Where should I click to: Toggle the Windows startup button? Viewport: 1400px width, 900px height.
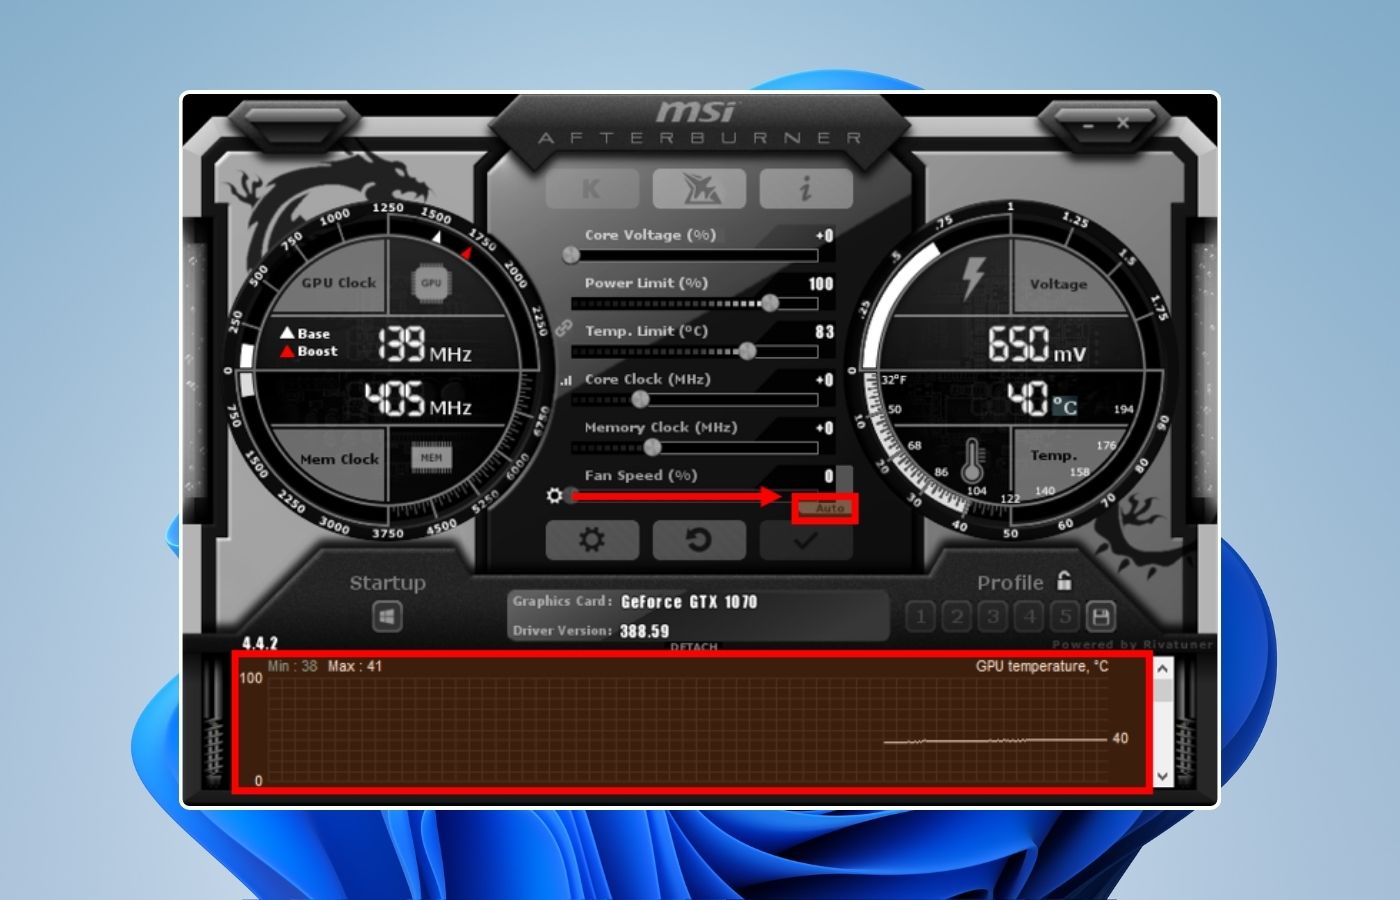pyautogui.click(x=387, y=616)
